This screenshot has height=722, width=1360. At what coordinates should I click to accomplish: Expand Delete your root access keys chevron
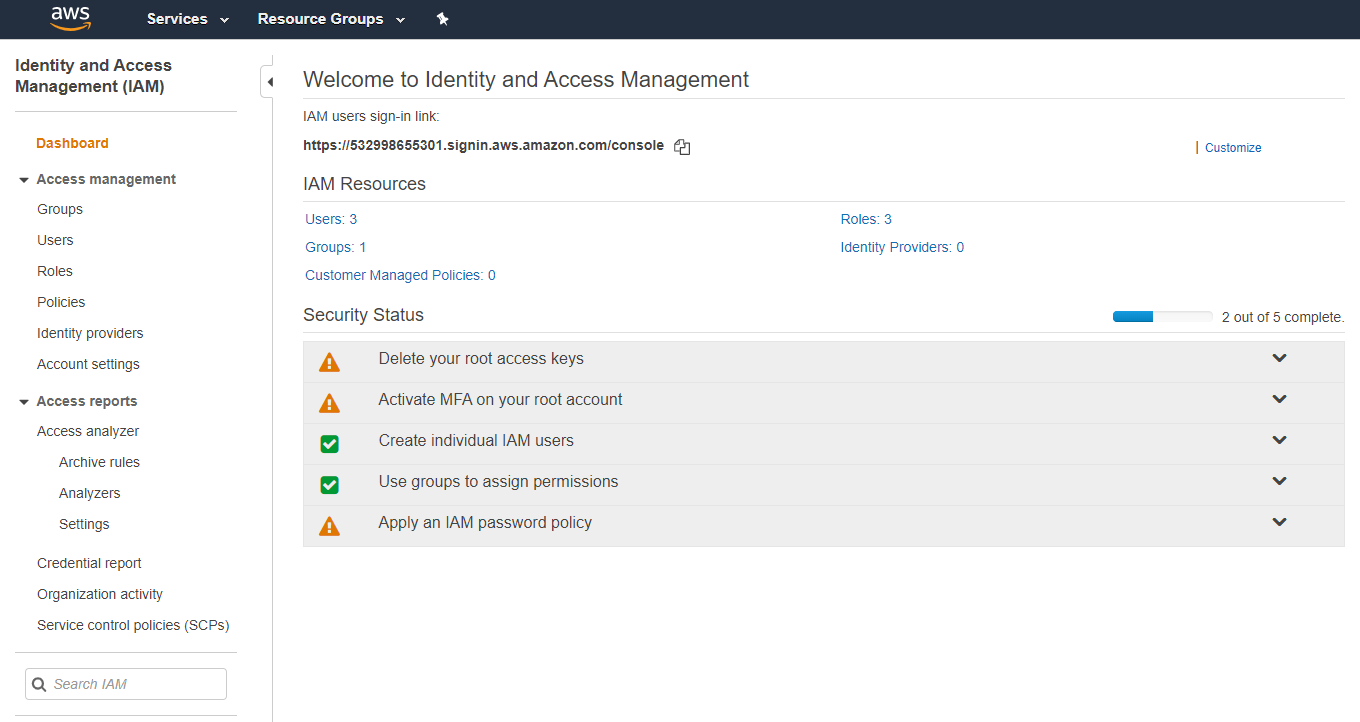point(1279,358)
